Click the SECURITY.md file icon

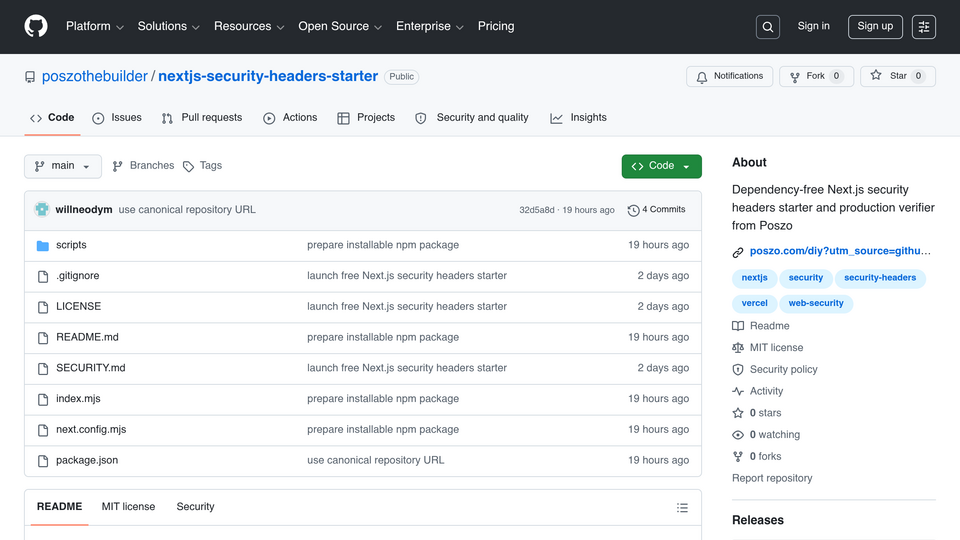43,369
